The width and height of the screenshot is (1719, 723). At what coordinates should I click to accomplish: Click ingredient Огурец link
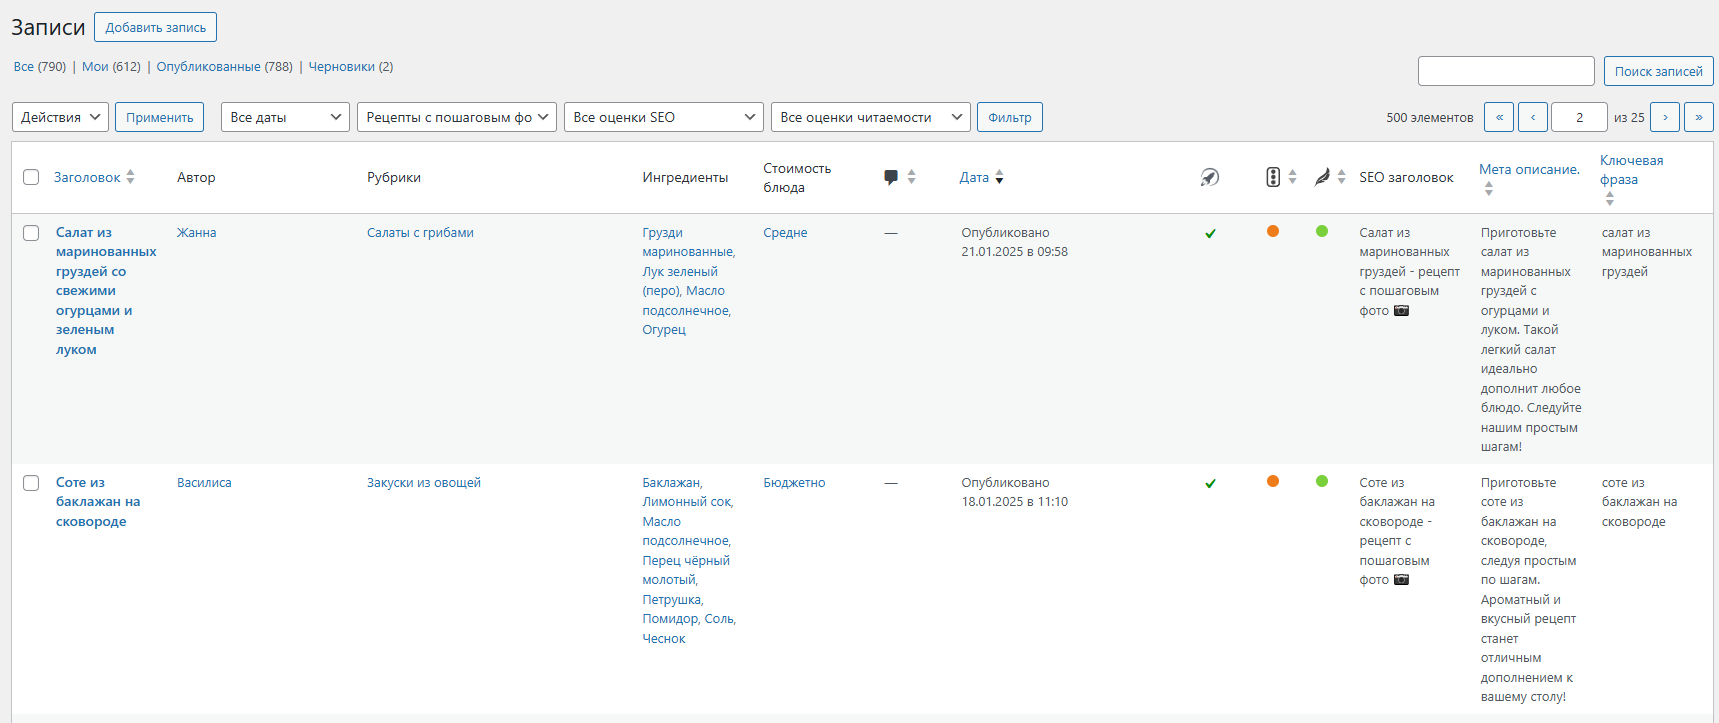tap(664, 329)
